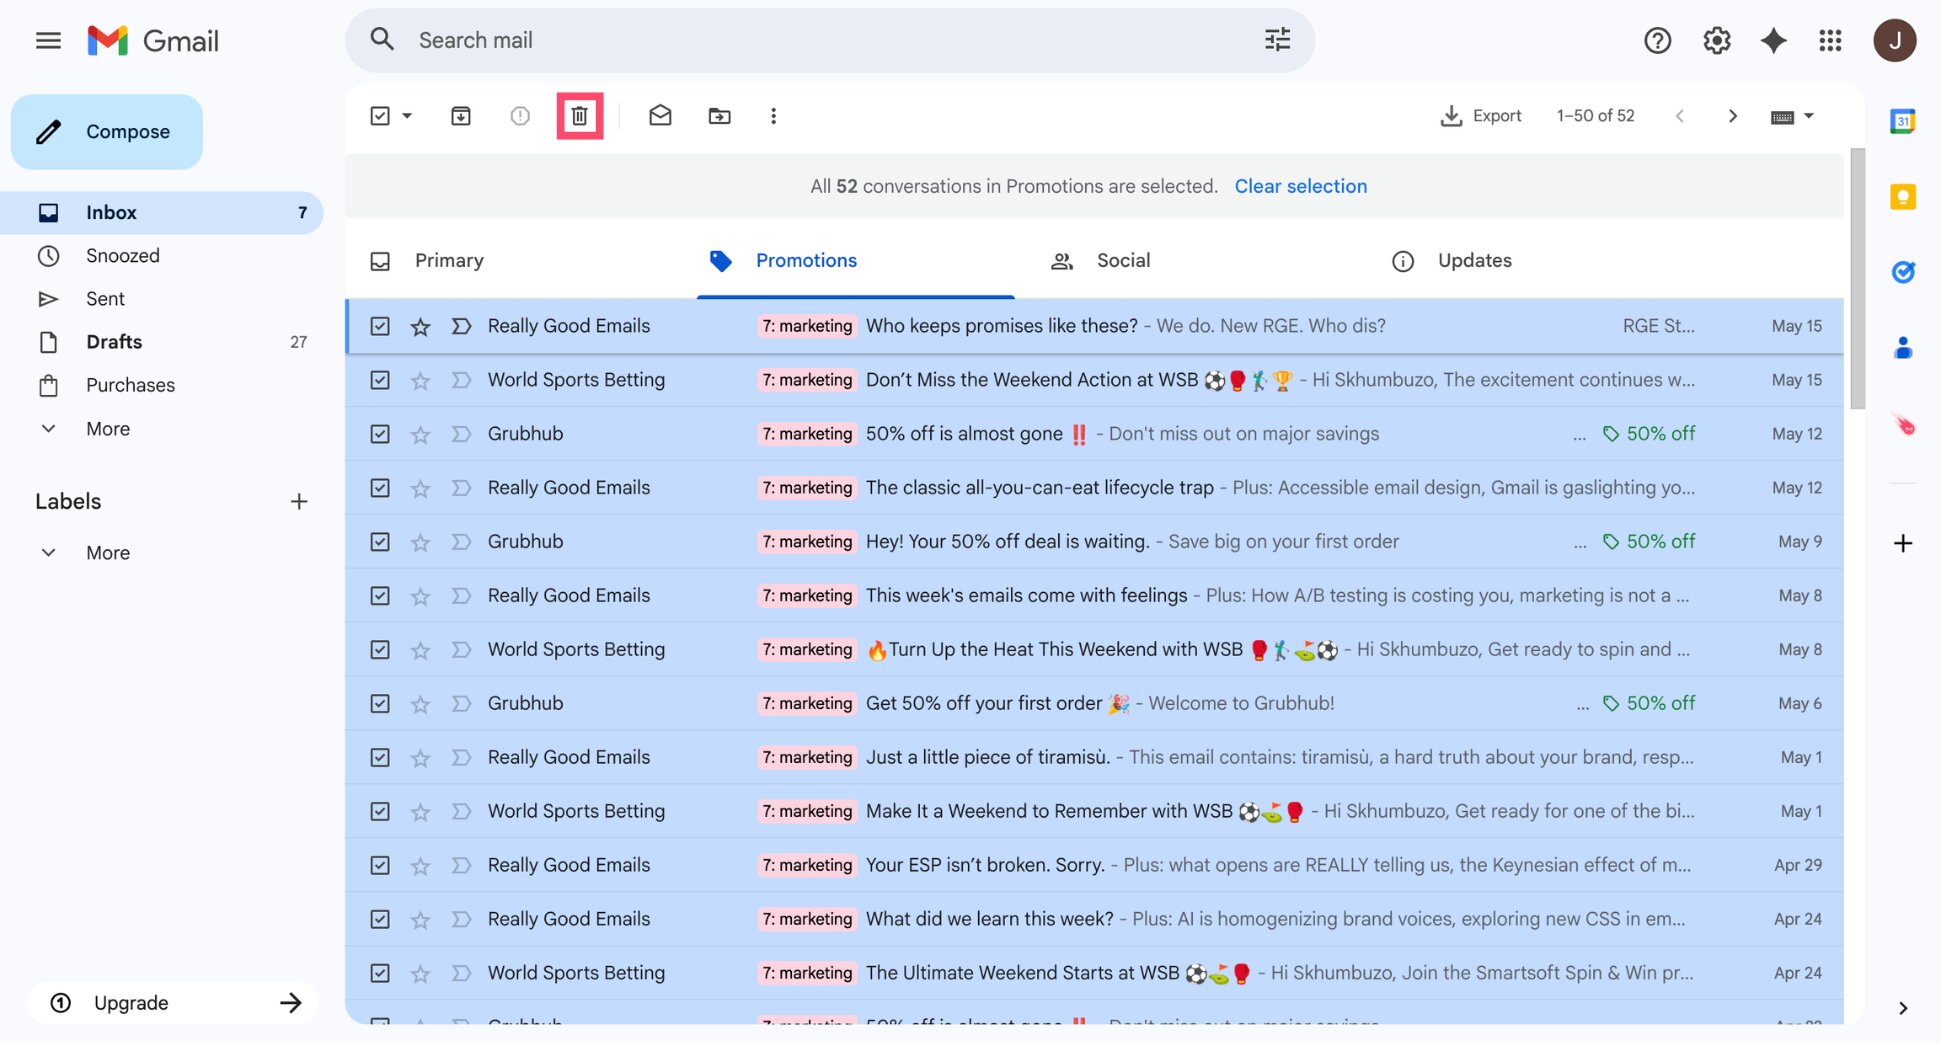Viewport: 1941px width, 1043px height.
Task: Report selected conversations as spam
Action: pyautogui.click(x=520, y=116)
